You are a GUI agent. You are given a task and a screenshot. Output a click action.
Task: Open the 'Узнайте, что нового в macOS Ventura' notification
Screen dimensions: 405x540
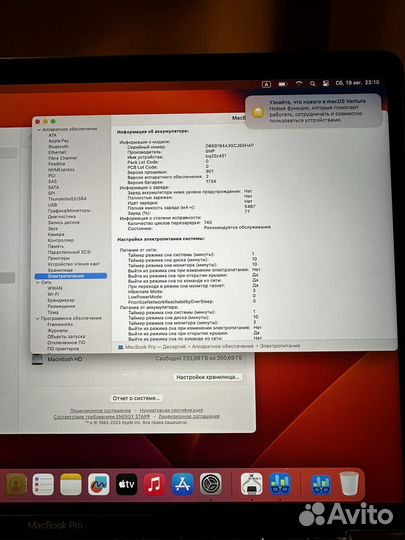point(313,111)
